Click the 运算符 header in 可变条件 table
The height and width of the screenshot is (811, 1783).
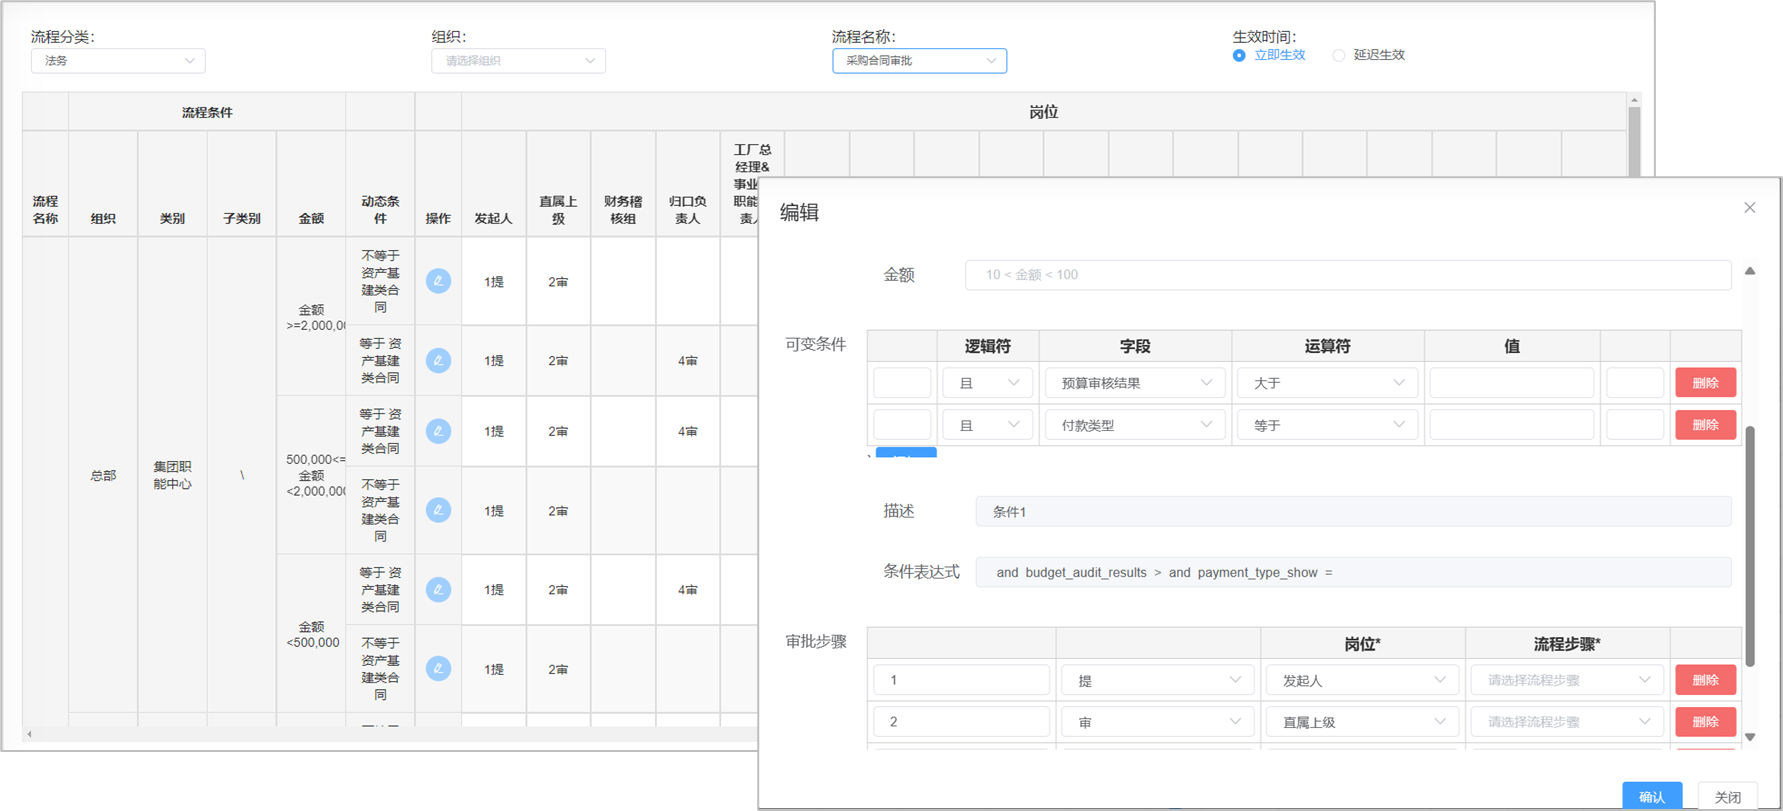pos(1327,346)
